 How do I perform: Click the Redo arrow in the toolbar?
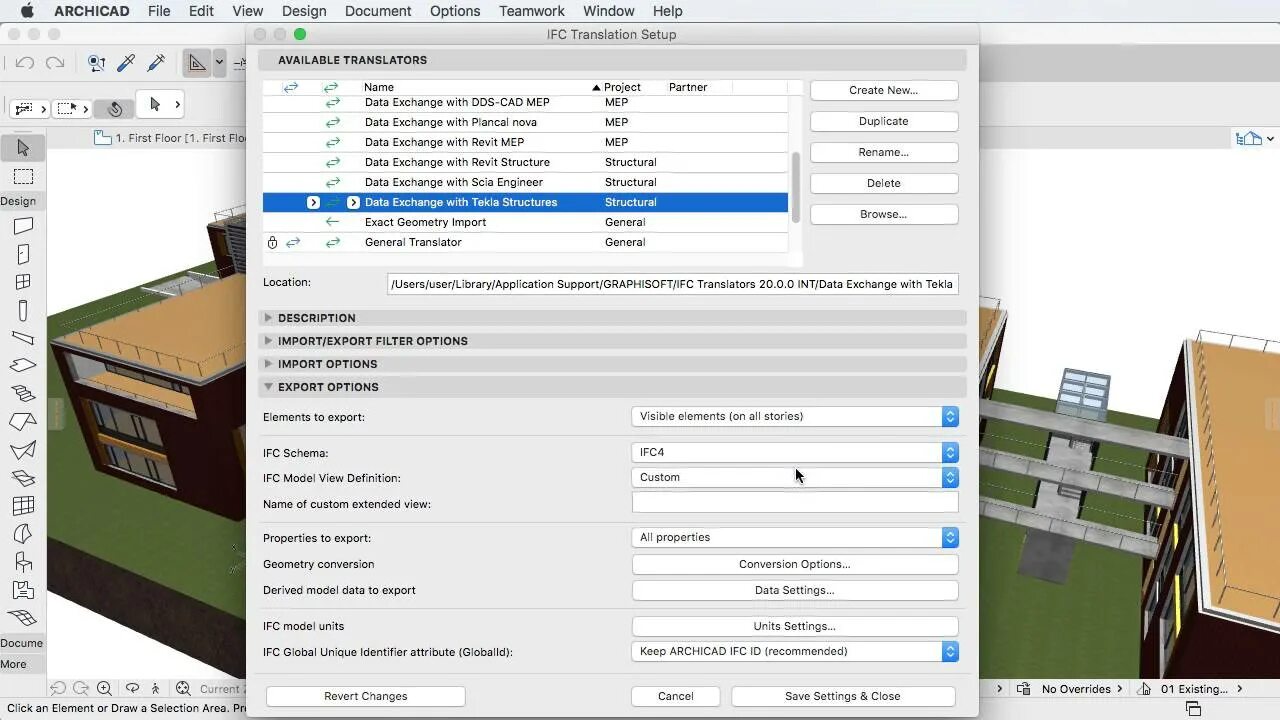point(55,63)
